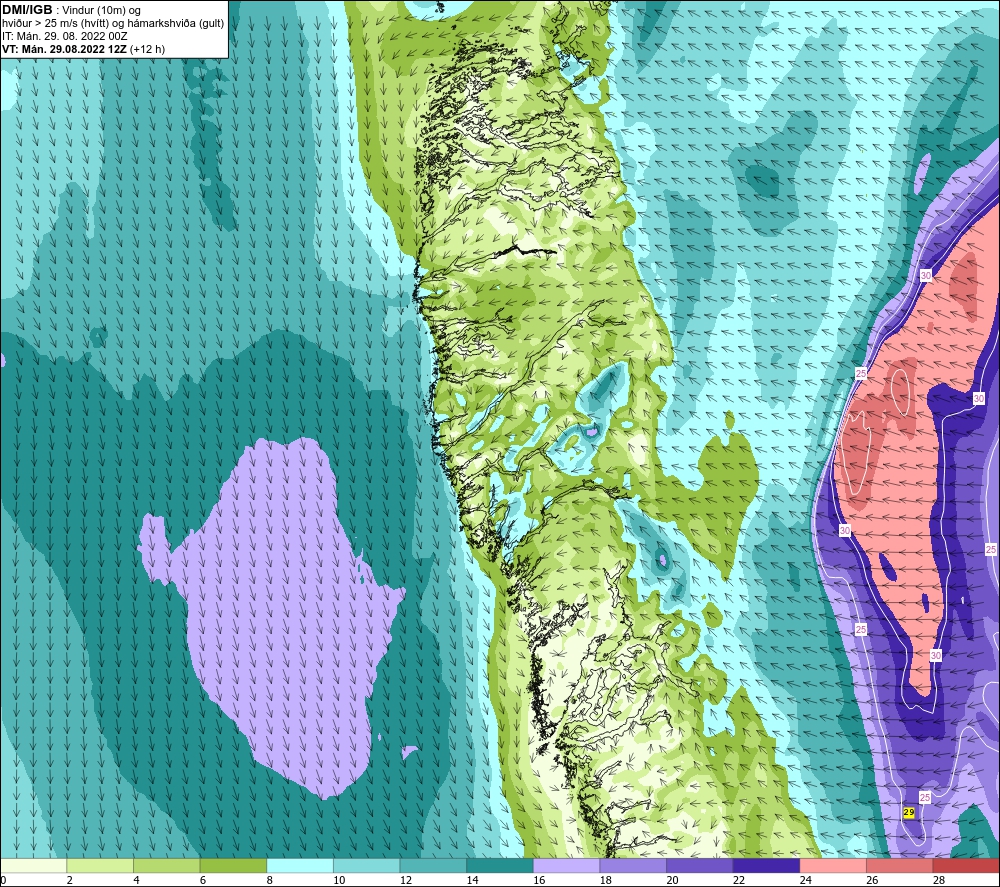Select the 16–18 m/s lavender legend swatch
Image resolution: width=1000 pixels, height=887 pixels.
pos(566,865)
